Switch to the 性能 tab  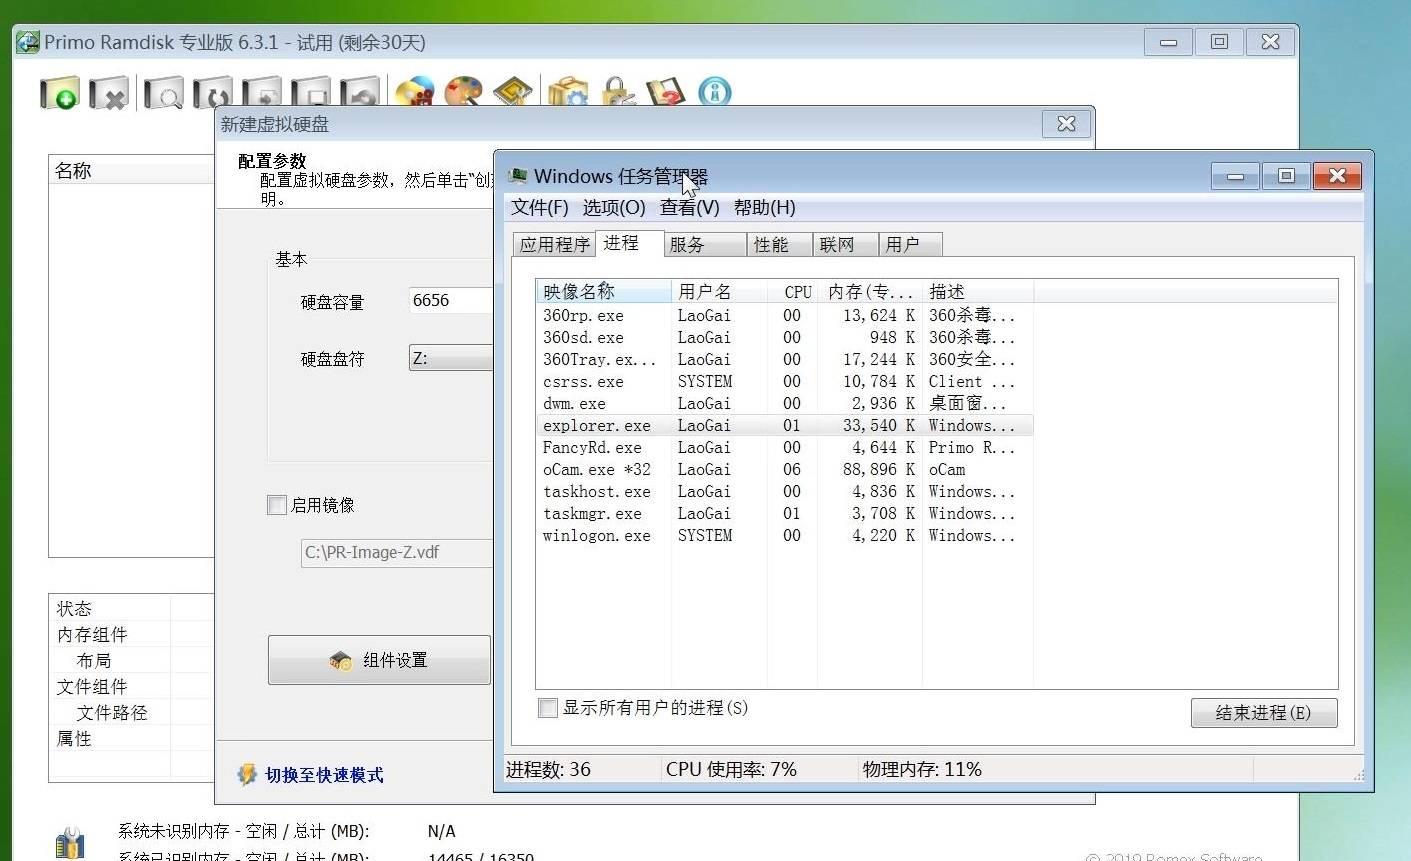pos(780,245)
